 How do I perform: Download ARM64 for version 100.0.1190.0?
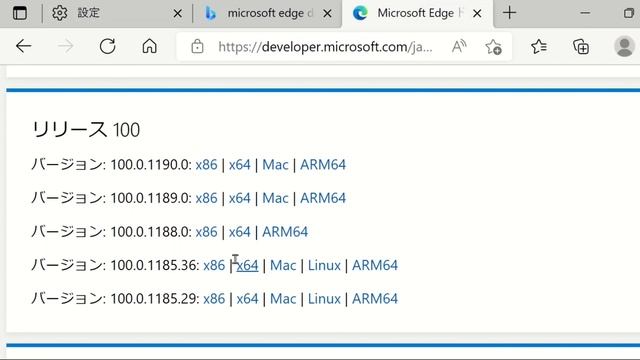point(323,164)
